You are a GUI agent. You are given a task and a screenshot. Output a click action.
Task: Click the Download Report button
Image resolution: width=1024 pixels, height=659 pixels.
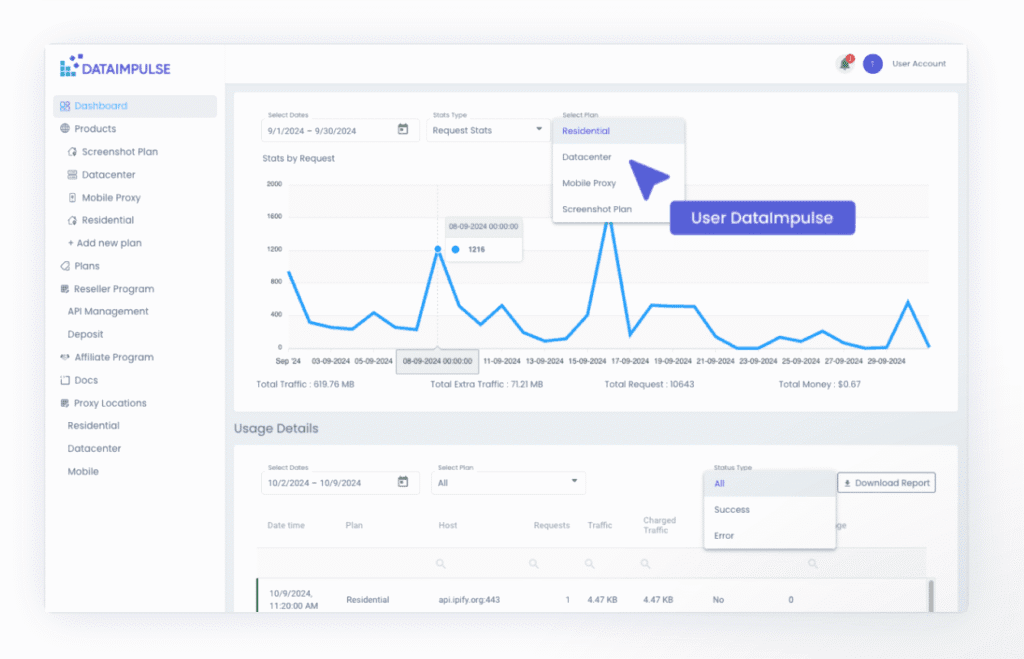click(x=886, y=483)
